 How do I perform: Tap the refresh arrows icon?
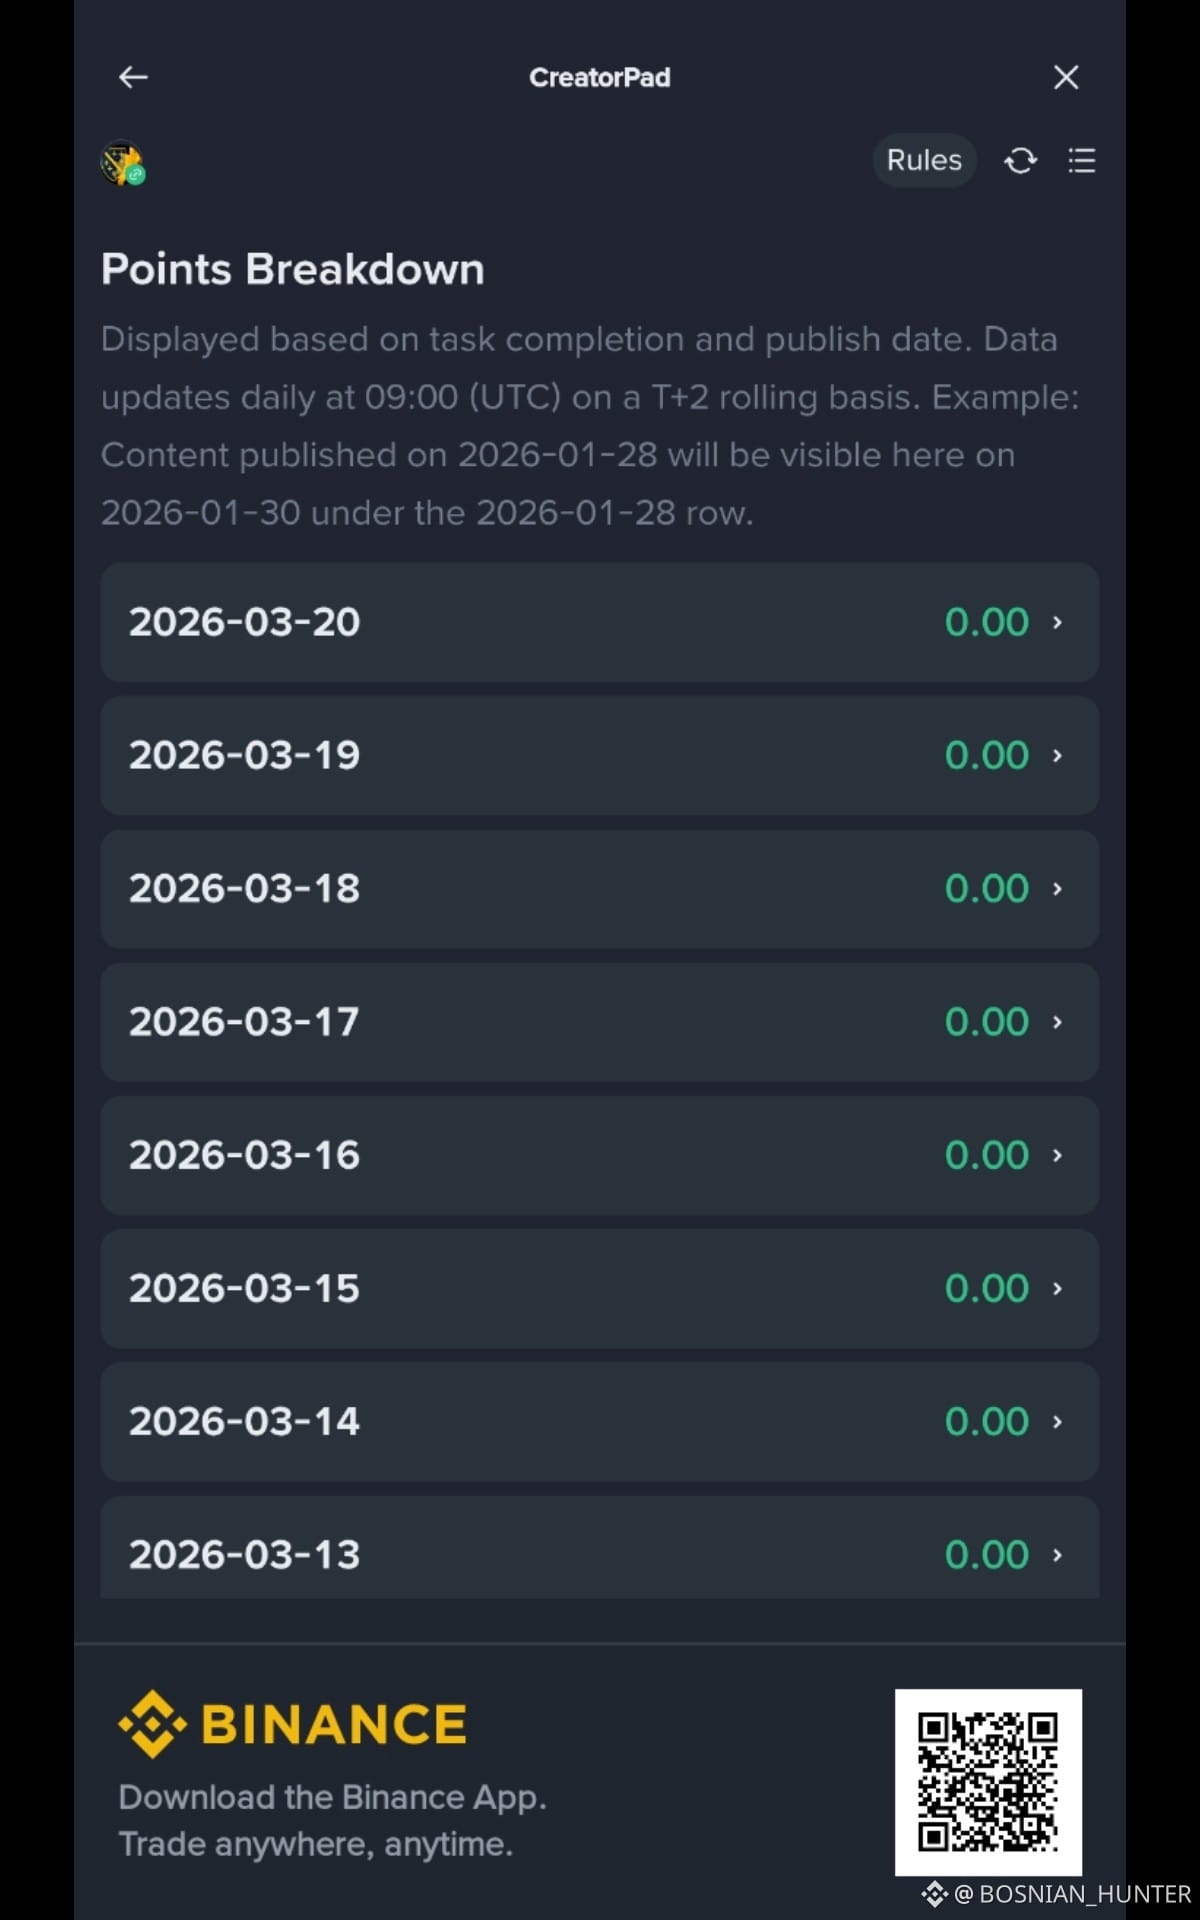point(1020,160)
